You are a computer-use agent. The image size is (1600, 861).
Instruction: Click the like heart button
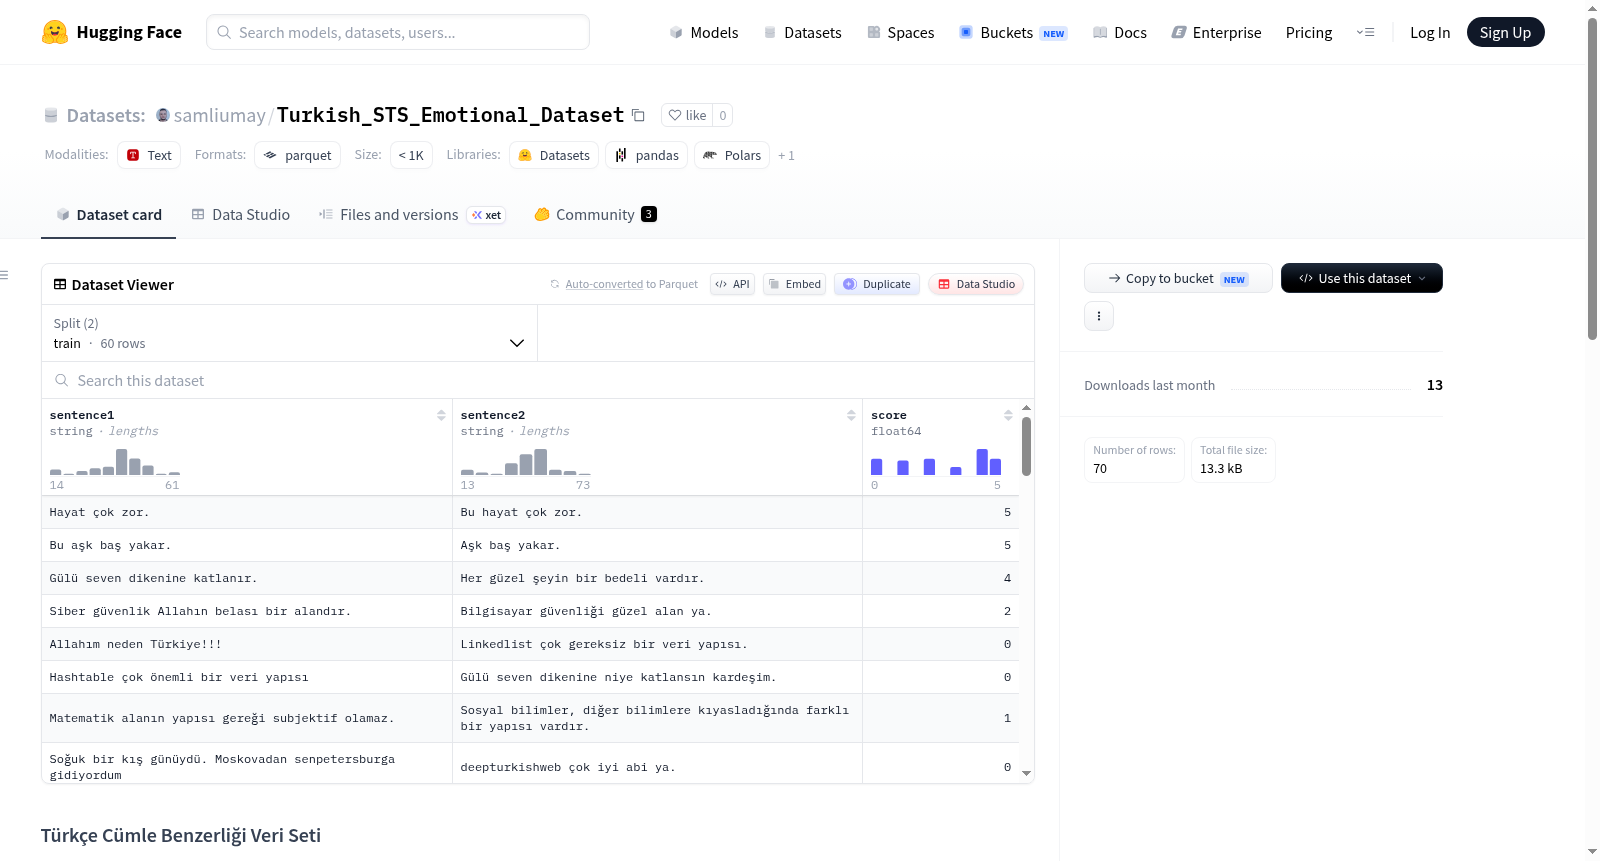click(687, 115)
